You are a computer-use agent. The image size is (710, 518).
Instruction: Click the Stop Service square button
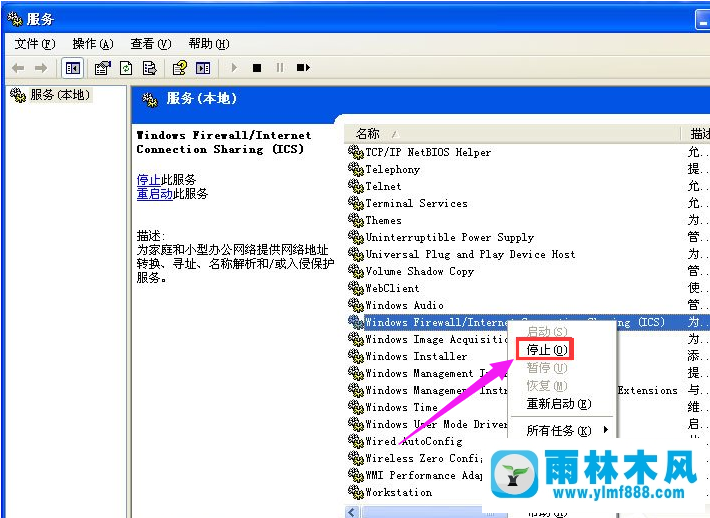click(257, 68)
